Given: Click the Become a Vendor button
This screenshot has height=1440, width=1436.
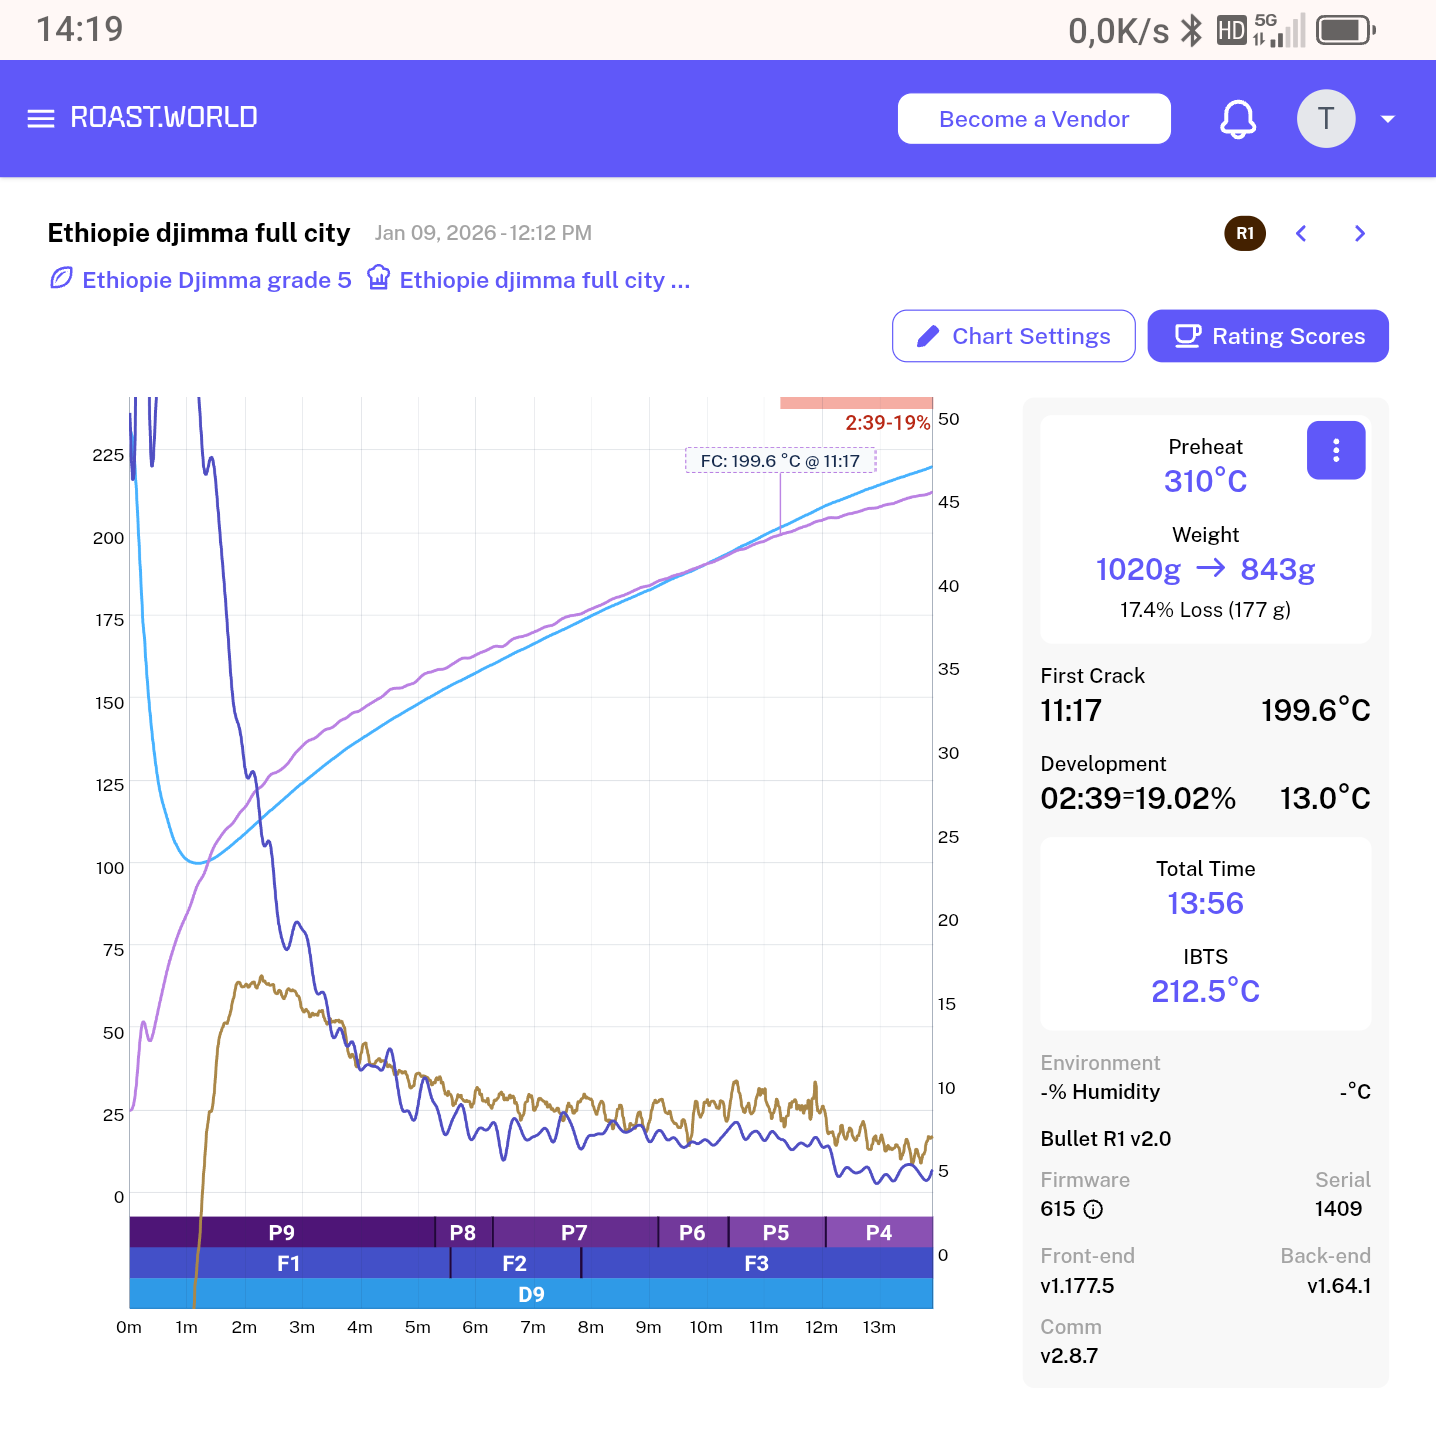Looking at the screenshot, I should click(1033, 119).
